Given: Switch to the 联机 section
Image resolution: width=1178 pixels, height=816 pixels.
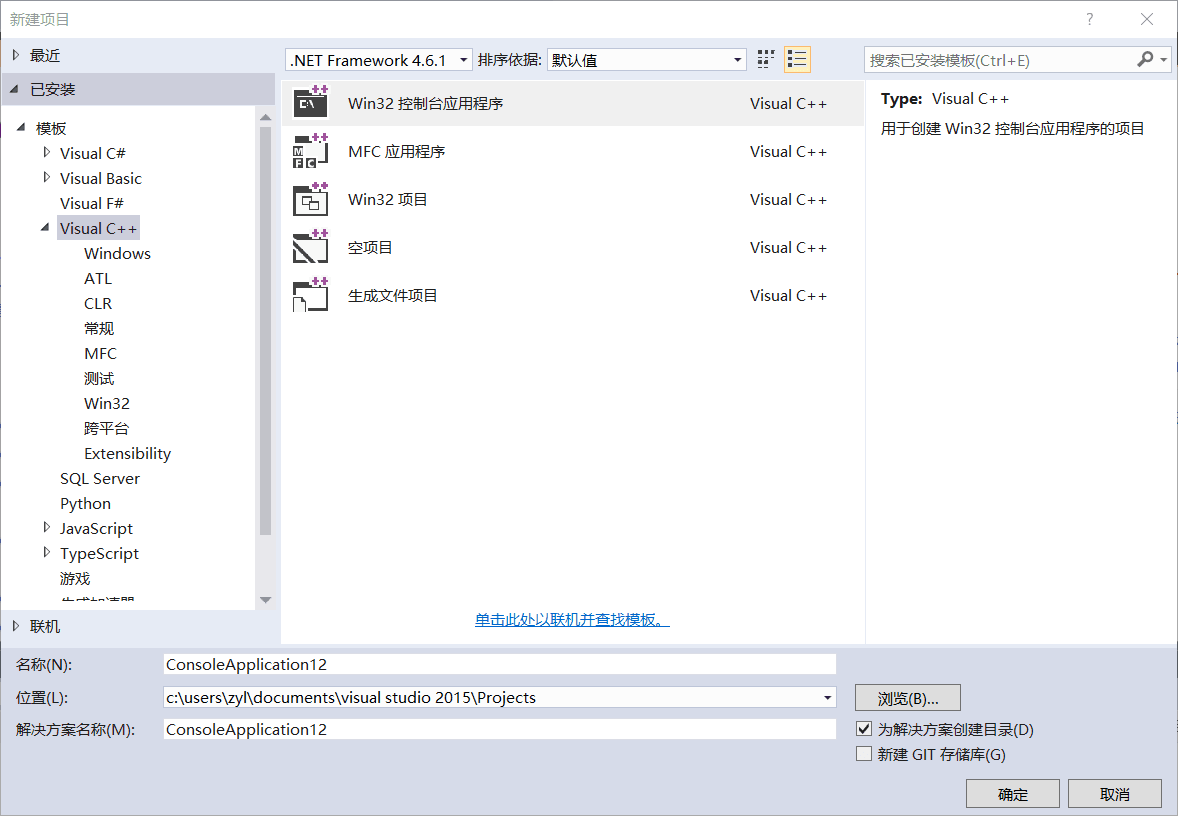Looking at the screenshot, I should pyautogui.click(x=44, y=626).
